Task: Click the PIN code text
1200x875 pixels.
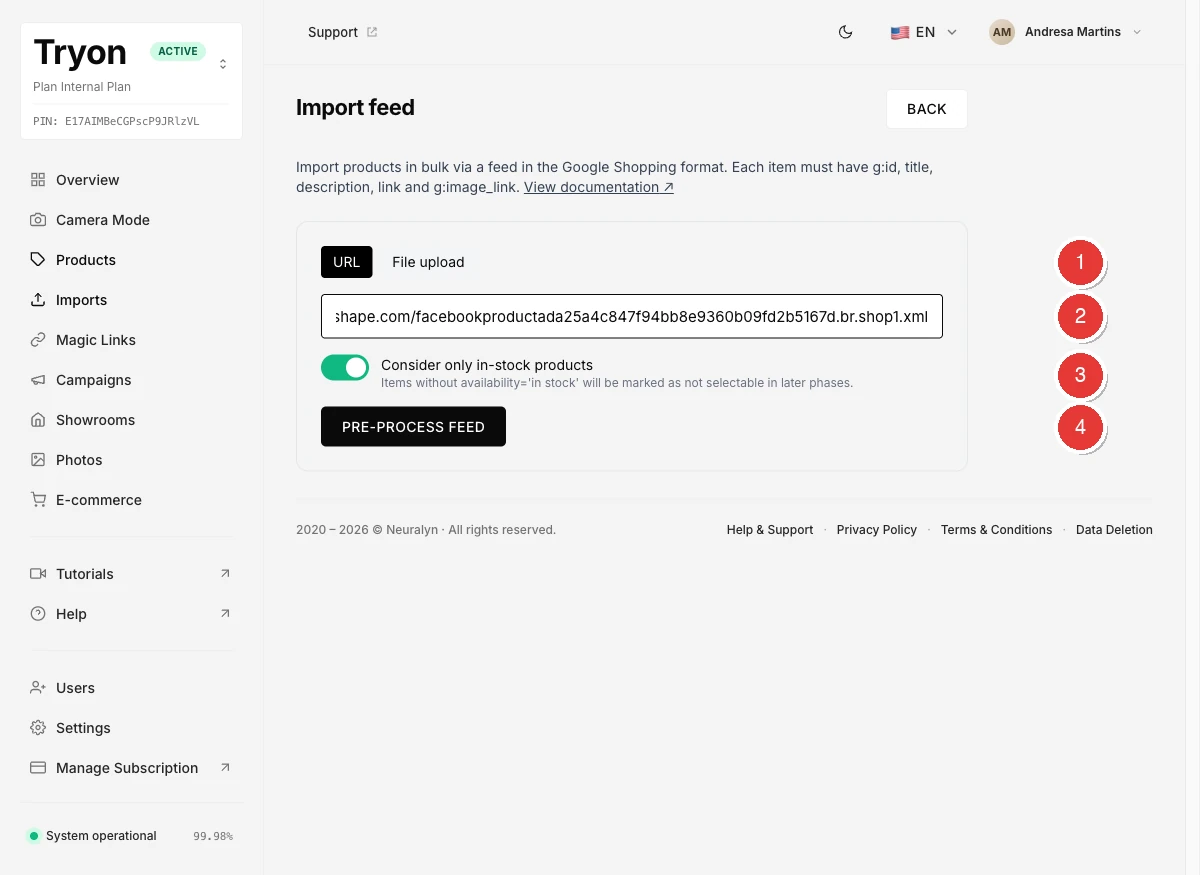Action: (x=116, y=121)
